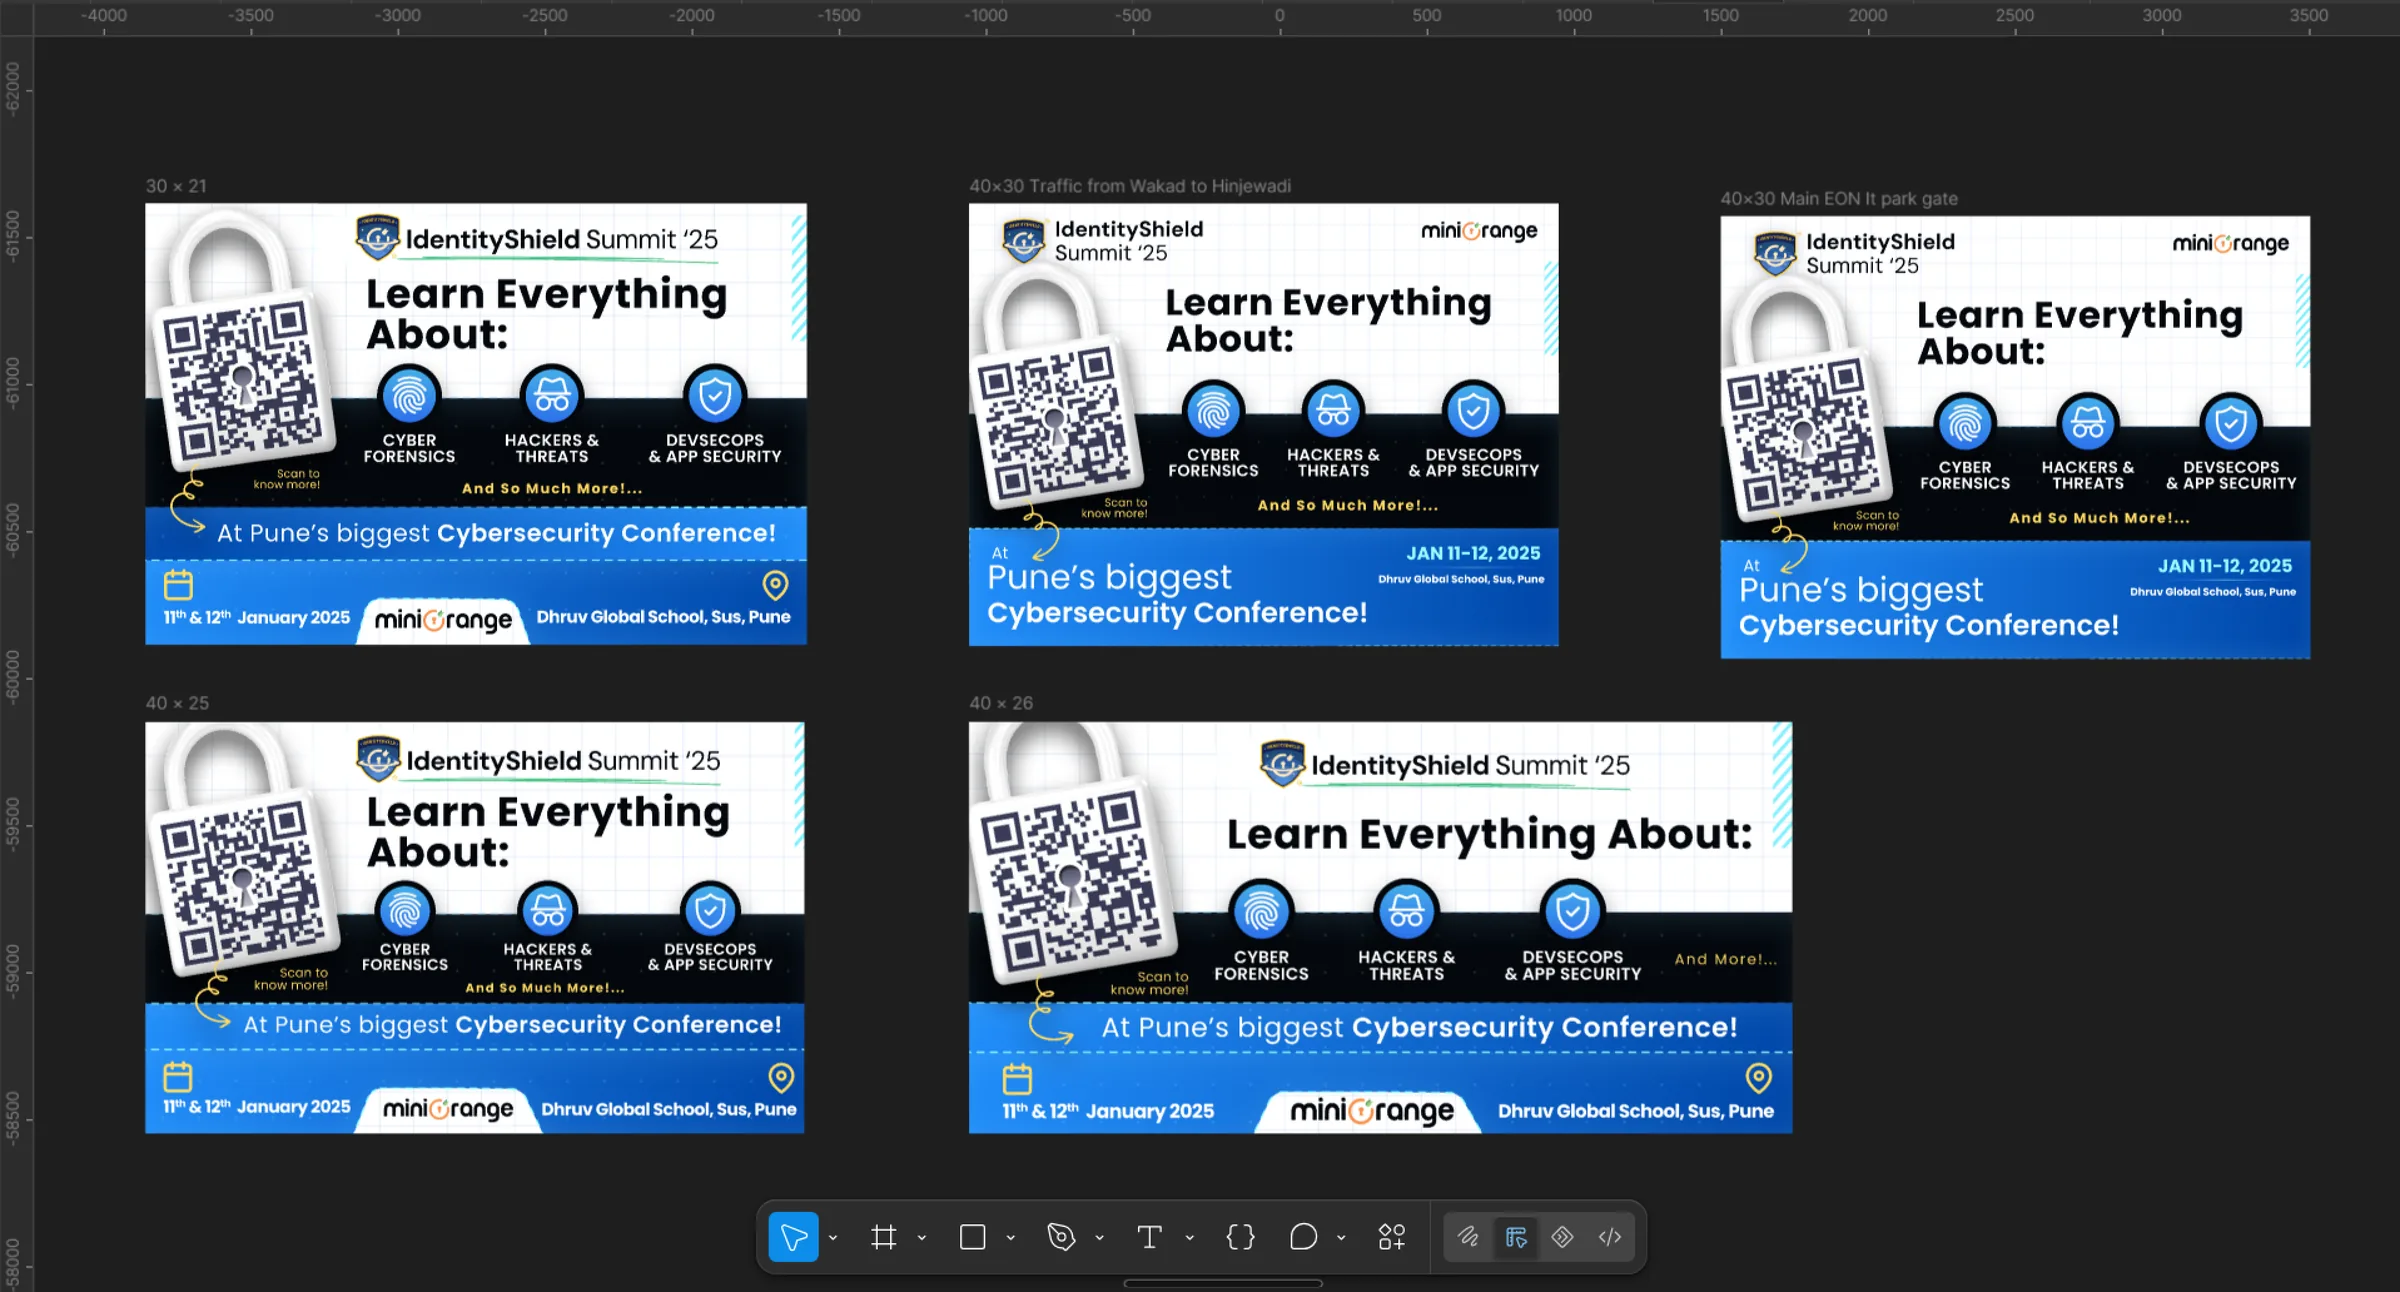
Task: Select the Rectangle shape tool
Action: pos(972,1237)
